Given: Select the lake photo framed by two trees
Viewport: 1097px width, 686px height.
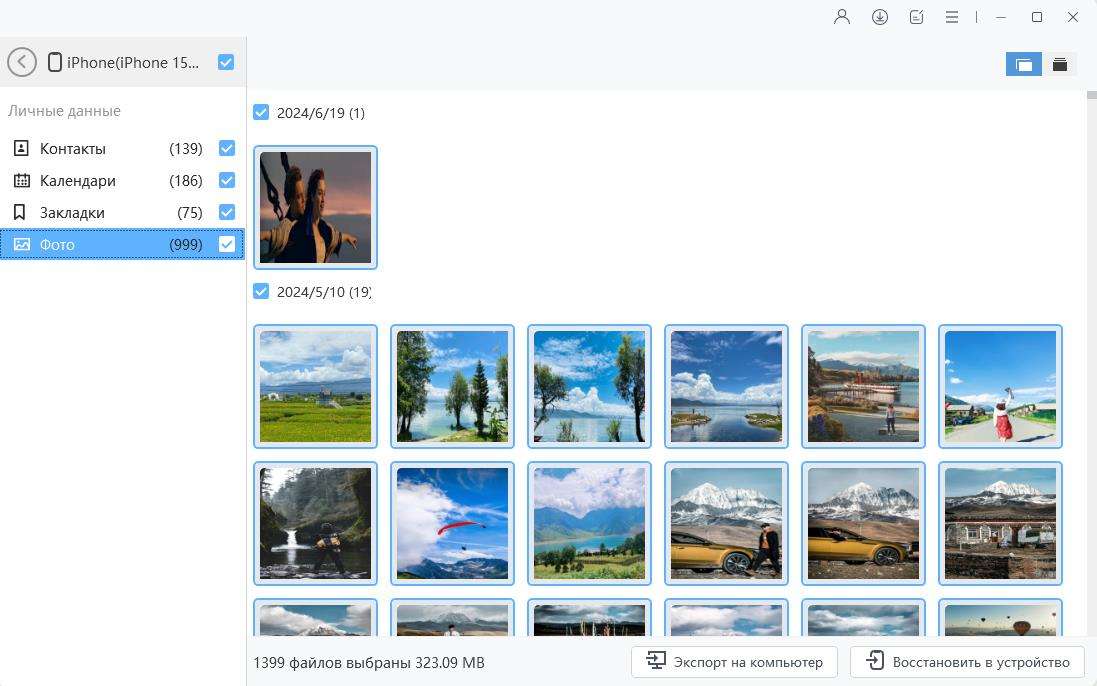Looking at the screenshot, I should click(x=590, y=386).
